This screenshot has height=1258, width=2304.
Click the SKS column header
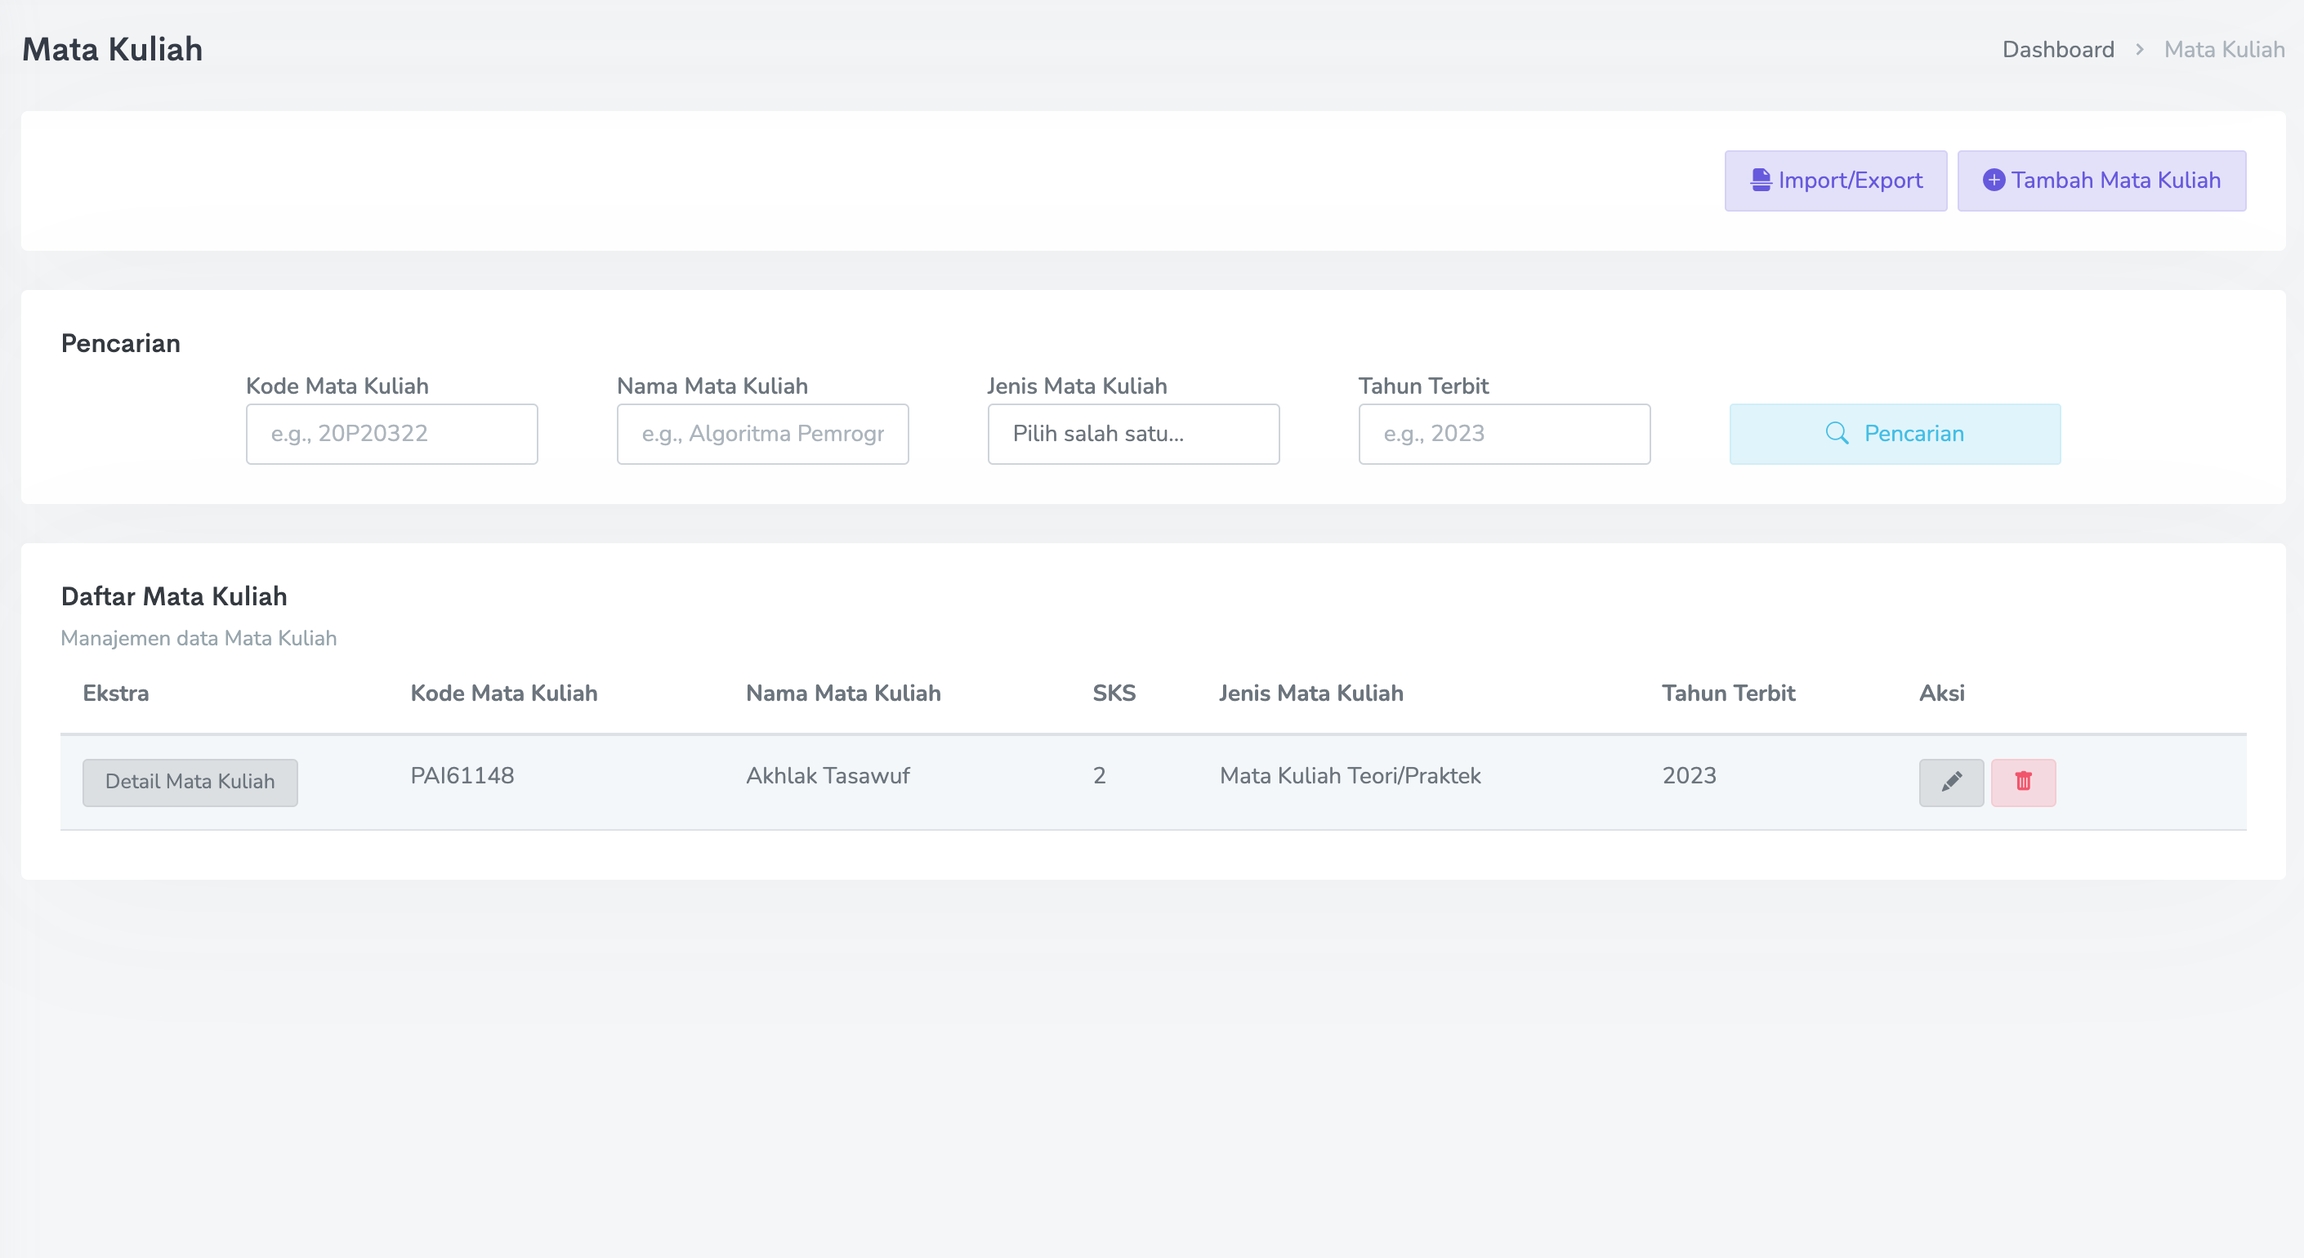coord(1114,693)
